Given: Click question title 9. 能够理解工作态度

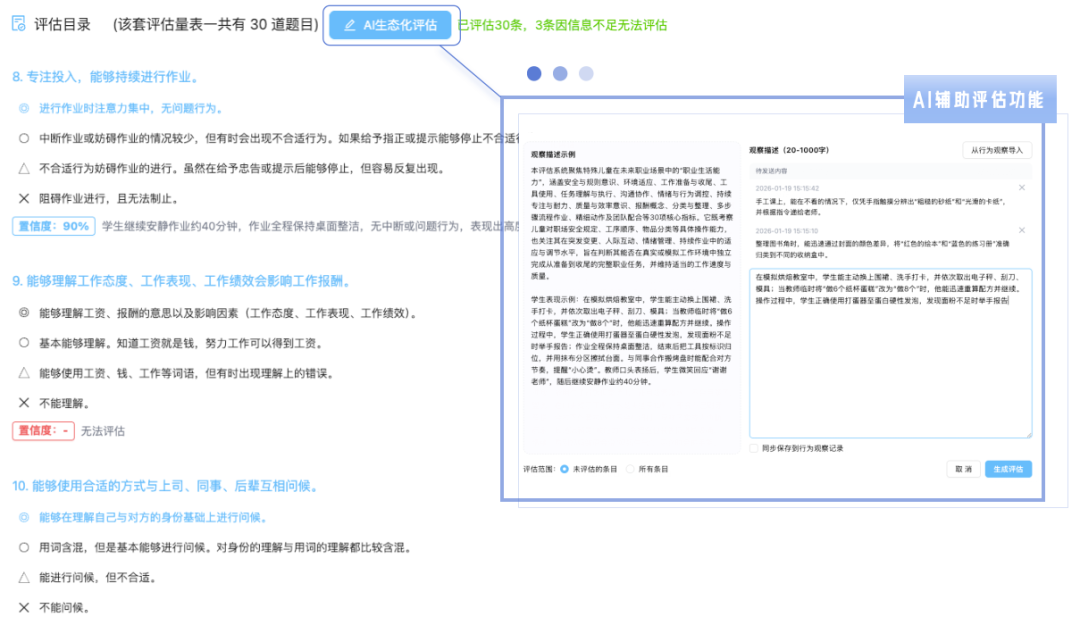Looking at the screenshot, I should [x=184, y=281].
